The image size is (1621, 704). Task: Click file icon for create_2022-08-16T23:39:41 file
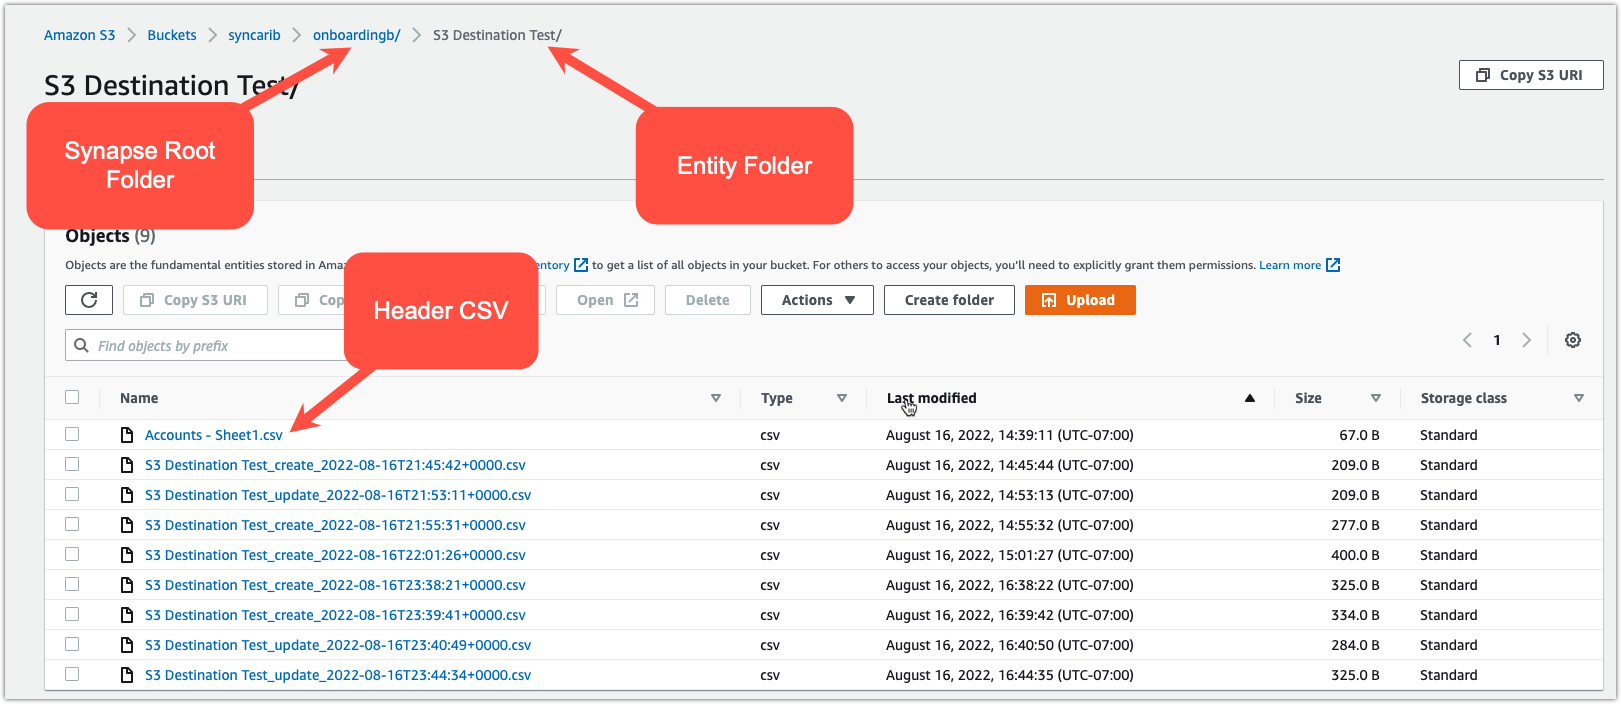point(127,615)
